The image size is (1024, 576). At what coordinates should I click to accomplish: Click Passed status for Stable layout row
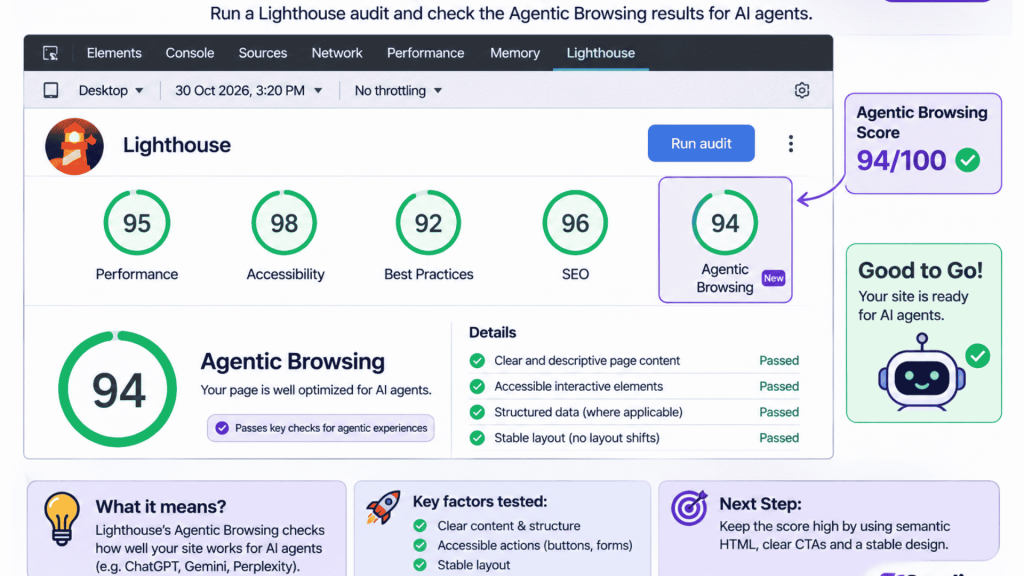(x=779, y=438)
